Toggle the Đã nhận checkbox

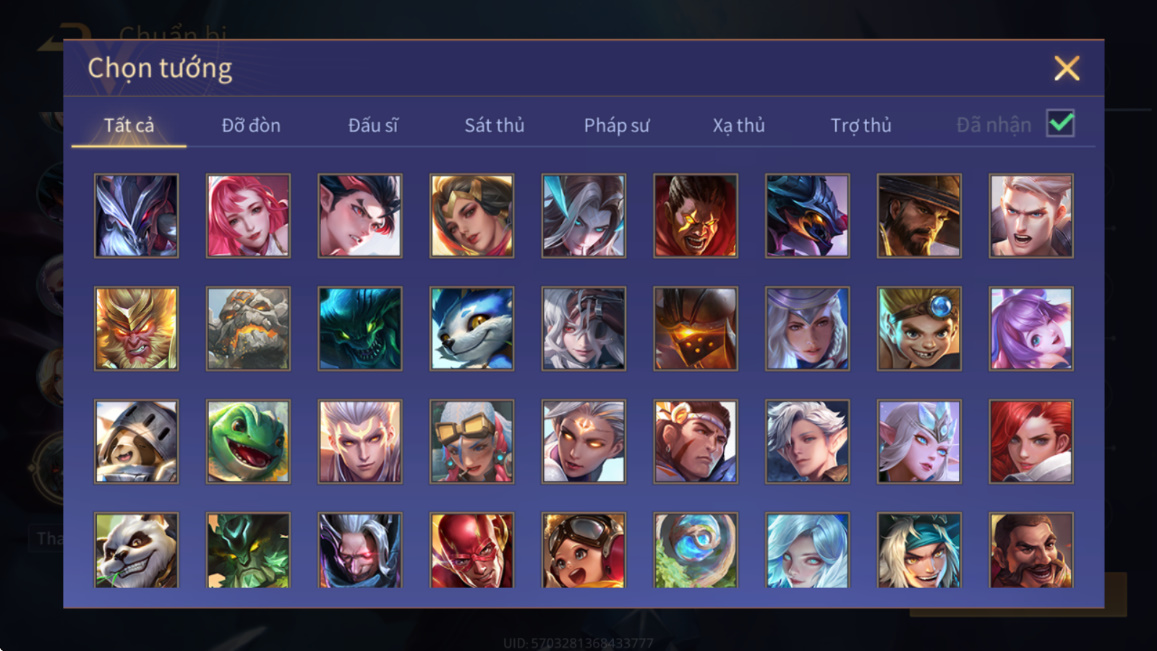click(x=1060, y=123)
